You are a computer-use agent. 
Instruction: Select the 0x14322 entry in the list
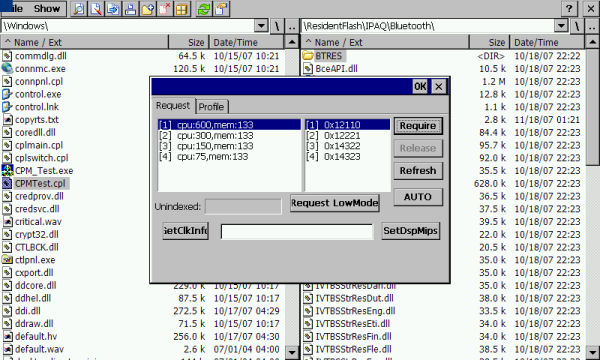[347, 146]
